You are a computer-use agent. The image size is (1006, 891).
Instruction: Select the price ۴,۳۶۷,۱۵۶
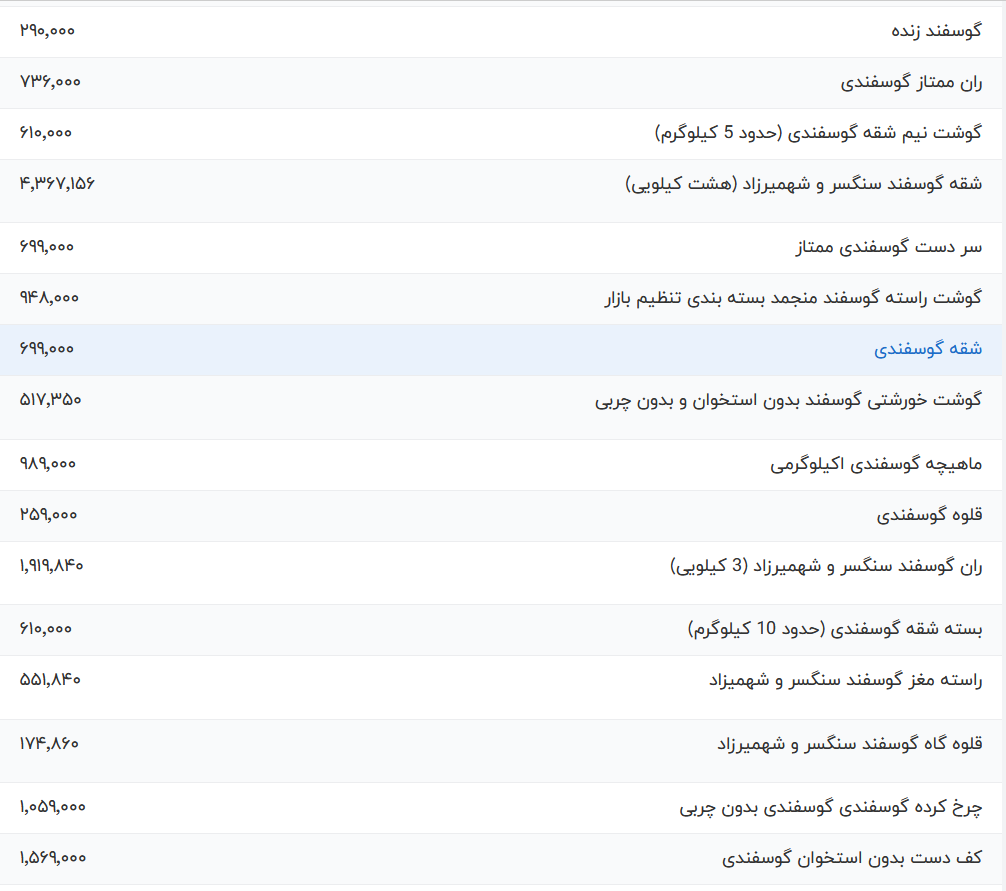pos(57,184)
